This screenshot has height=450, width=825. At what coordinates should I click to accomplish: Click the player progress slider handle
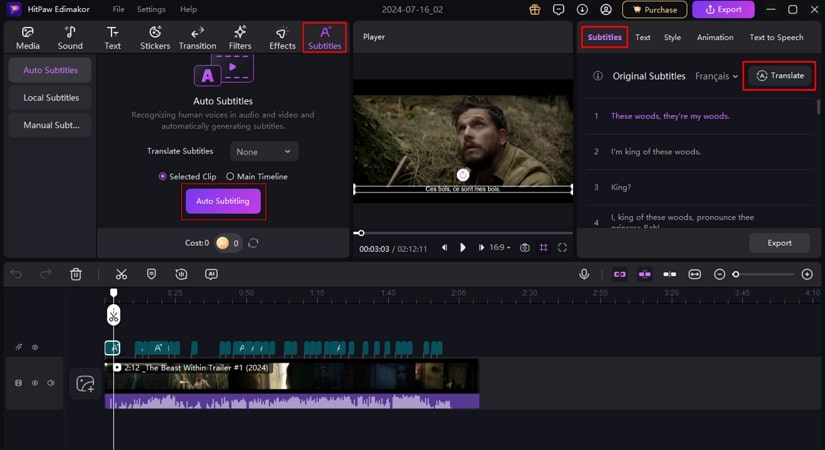[x=361, y=233]
